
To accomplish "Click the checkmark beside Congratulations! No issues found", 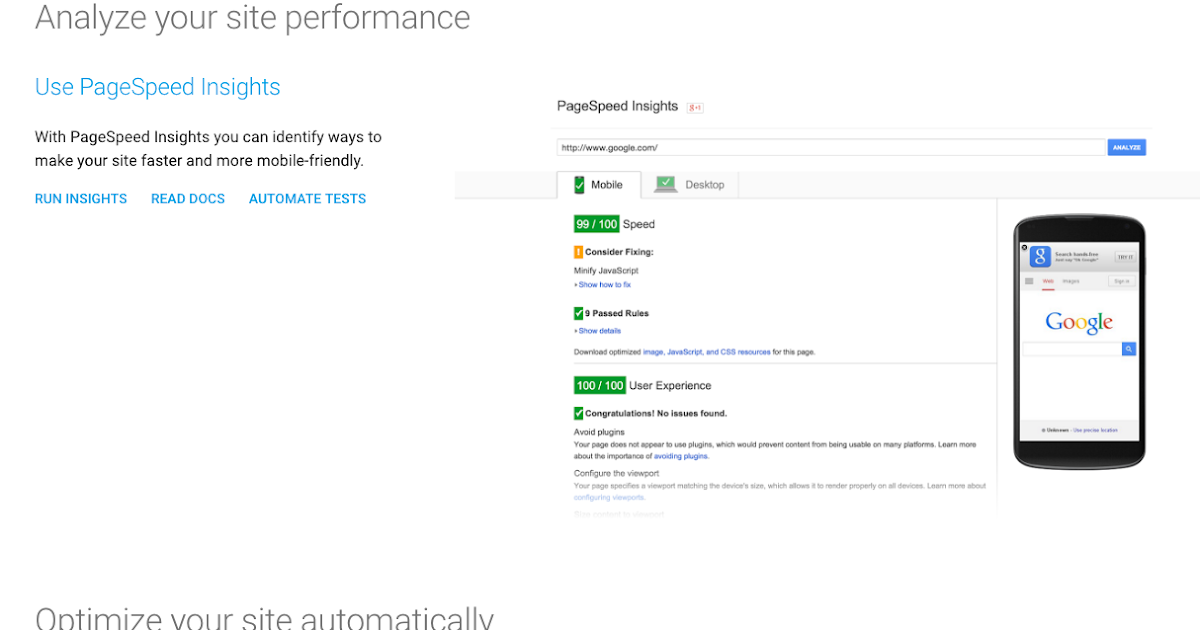I will pyautogui.click(x=579, y=412).
